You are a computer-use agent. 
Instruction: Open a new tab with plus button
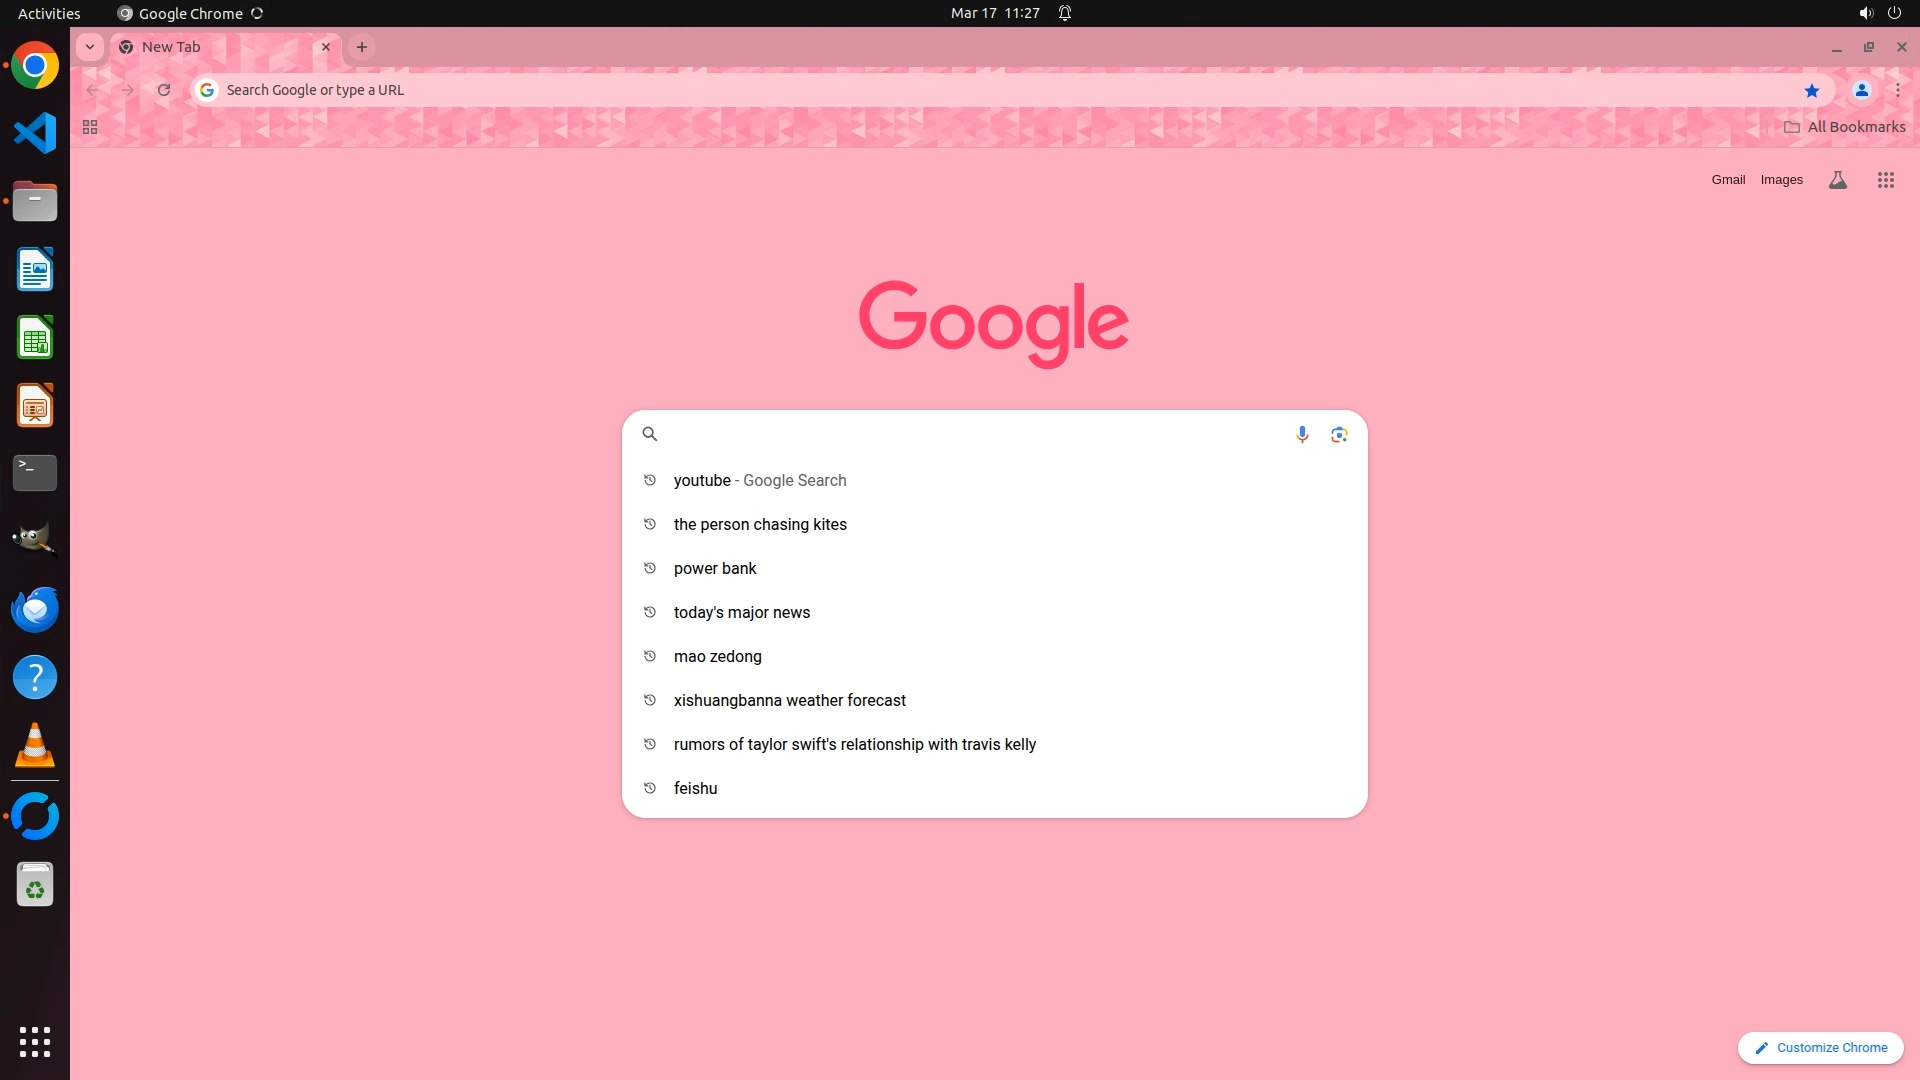[362, 47]
